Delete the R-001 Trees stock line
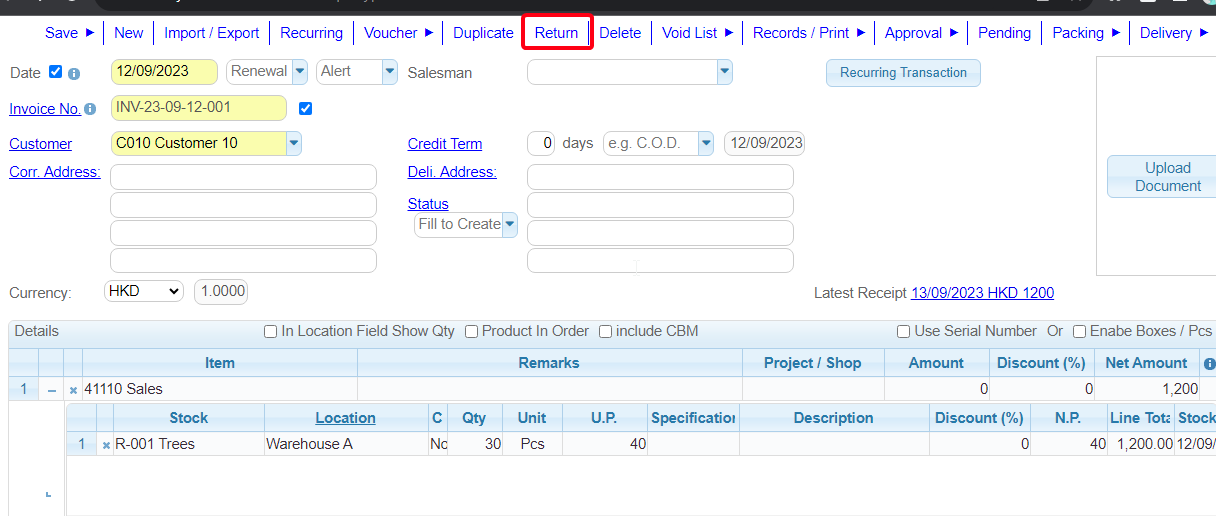Screen dimensions: 1216x516 106,445
